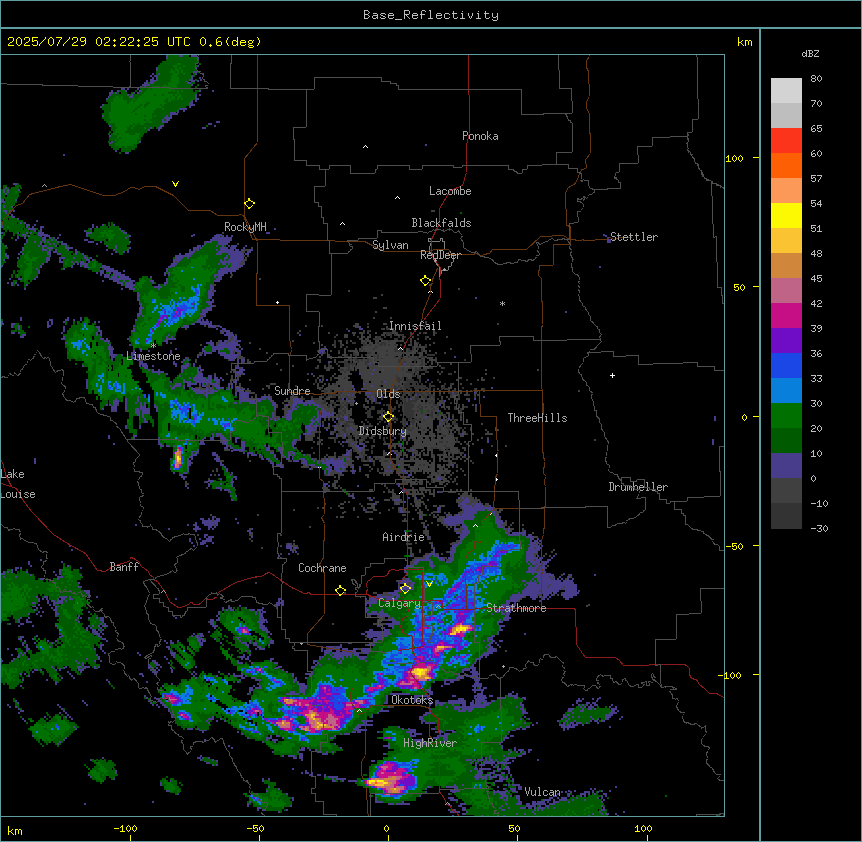Click the small red cell south of Limestone
Image resolution: width=862 pixels, height=842 pixels.
[x=178, y=458]
